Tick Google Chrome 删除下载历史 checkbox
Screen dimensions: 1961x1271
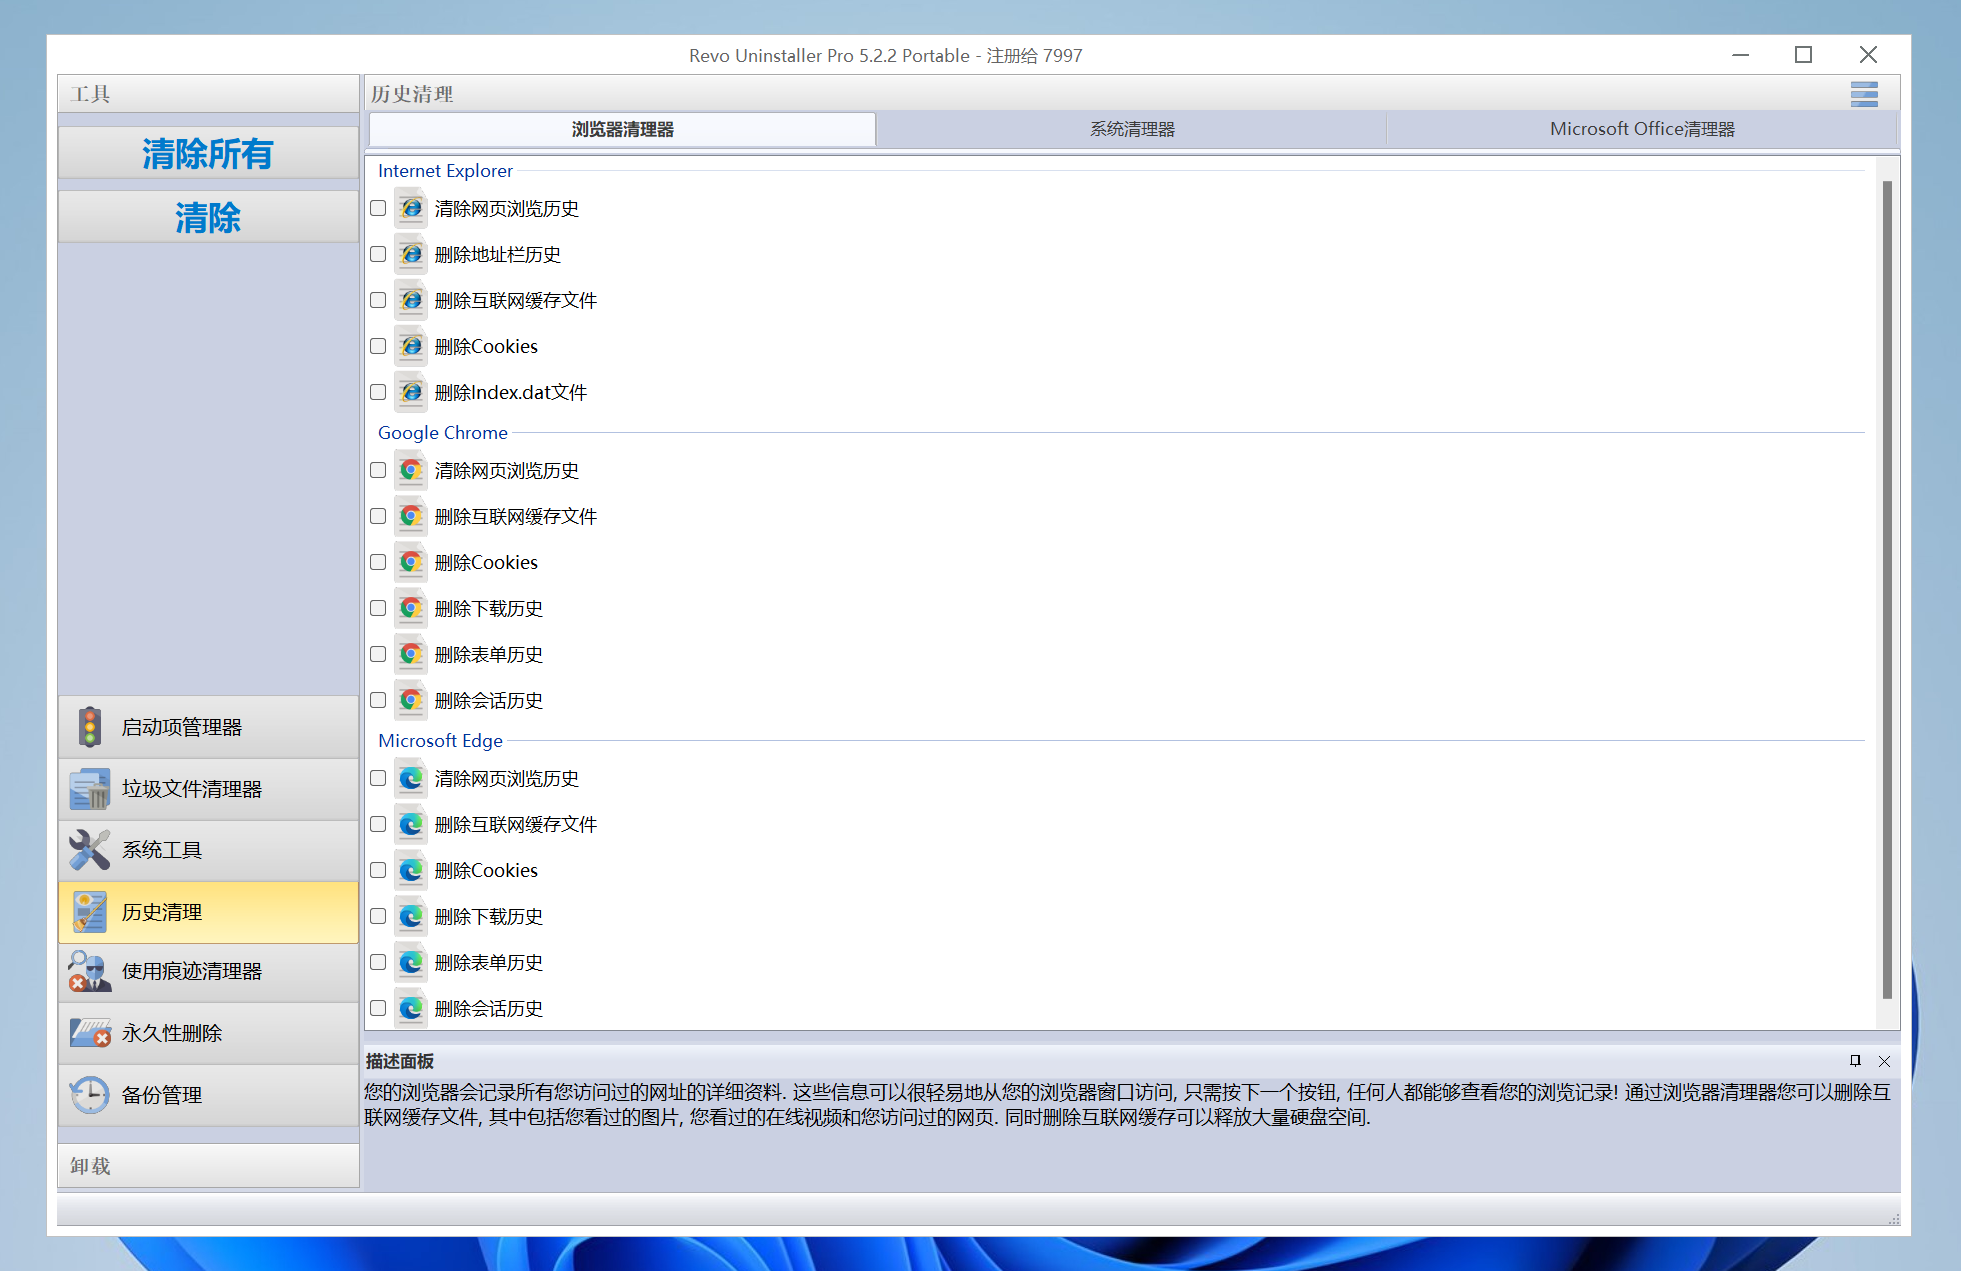[378, 608]
